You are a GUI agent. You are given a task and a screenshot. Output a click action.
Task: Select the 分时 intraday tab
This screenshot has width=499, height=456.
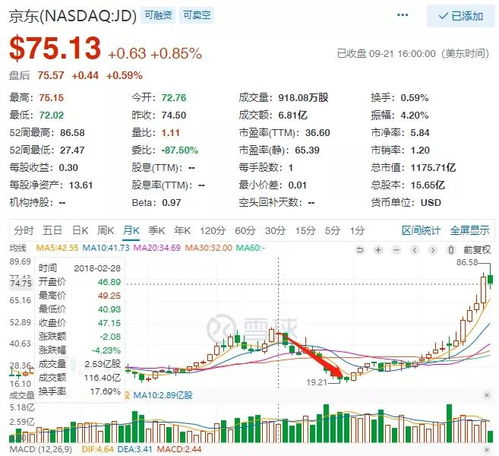coord(24,230)
